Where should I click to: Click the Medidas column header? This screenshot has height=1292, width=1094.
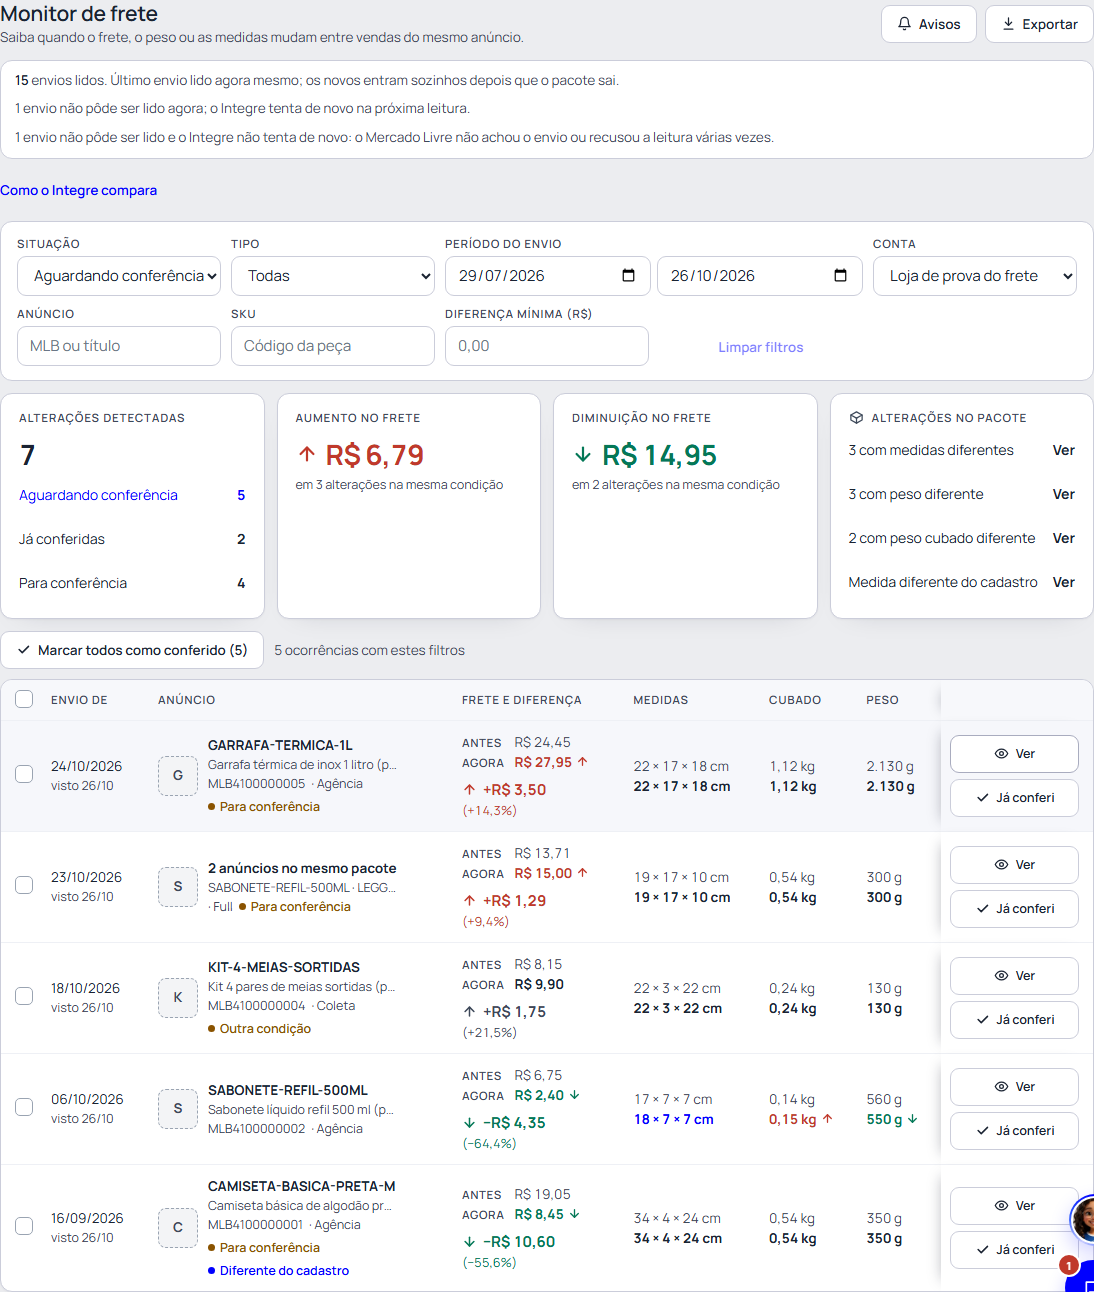pos(660,700)
